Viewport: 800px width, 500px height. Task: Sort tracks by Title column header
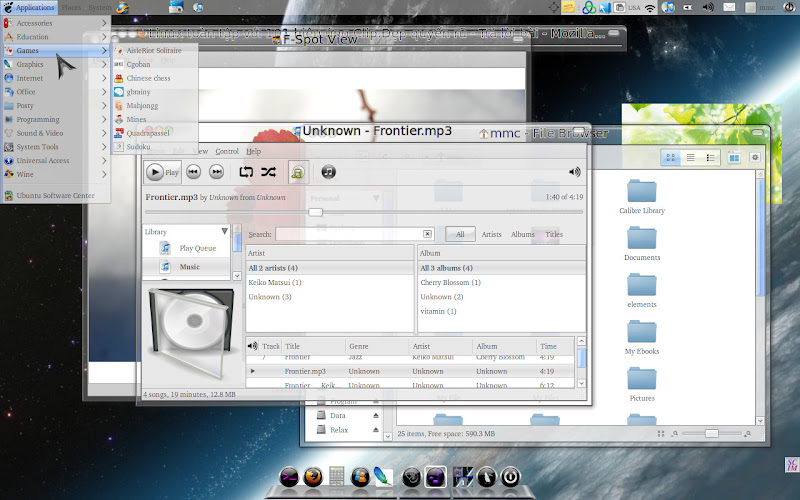click(x=313, y=346)
